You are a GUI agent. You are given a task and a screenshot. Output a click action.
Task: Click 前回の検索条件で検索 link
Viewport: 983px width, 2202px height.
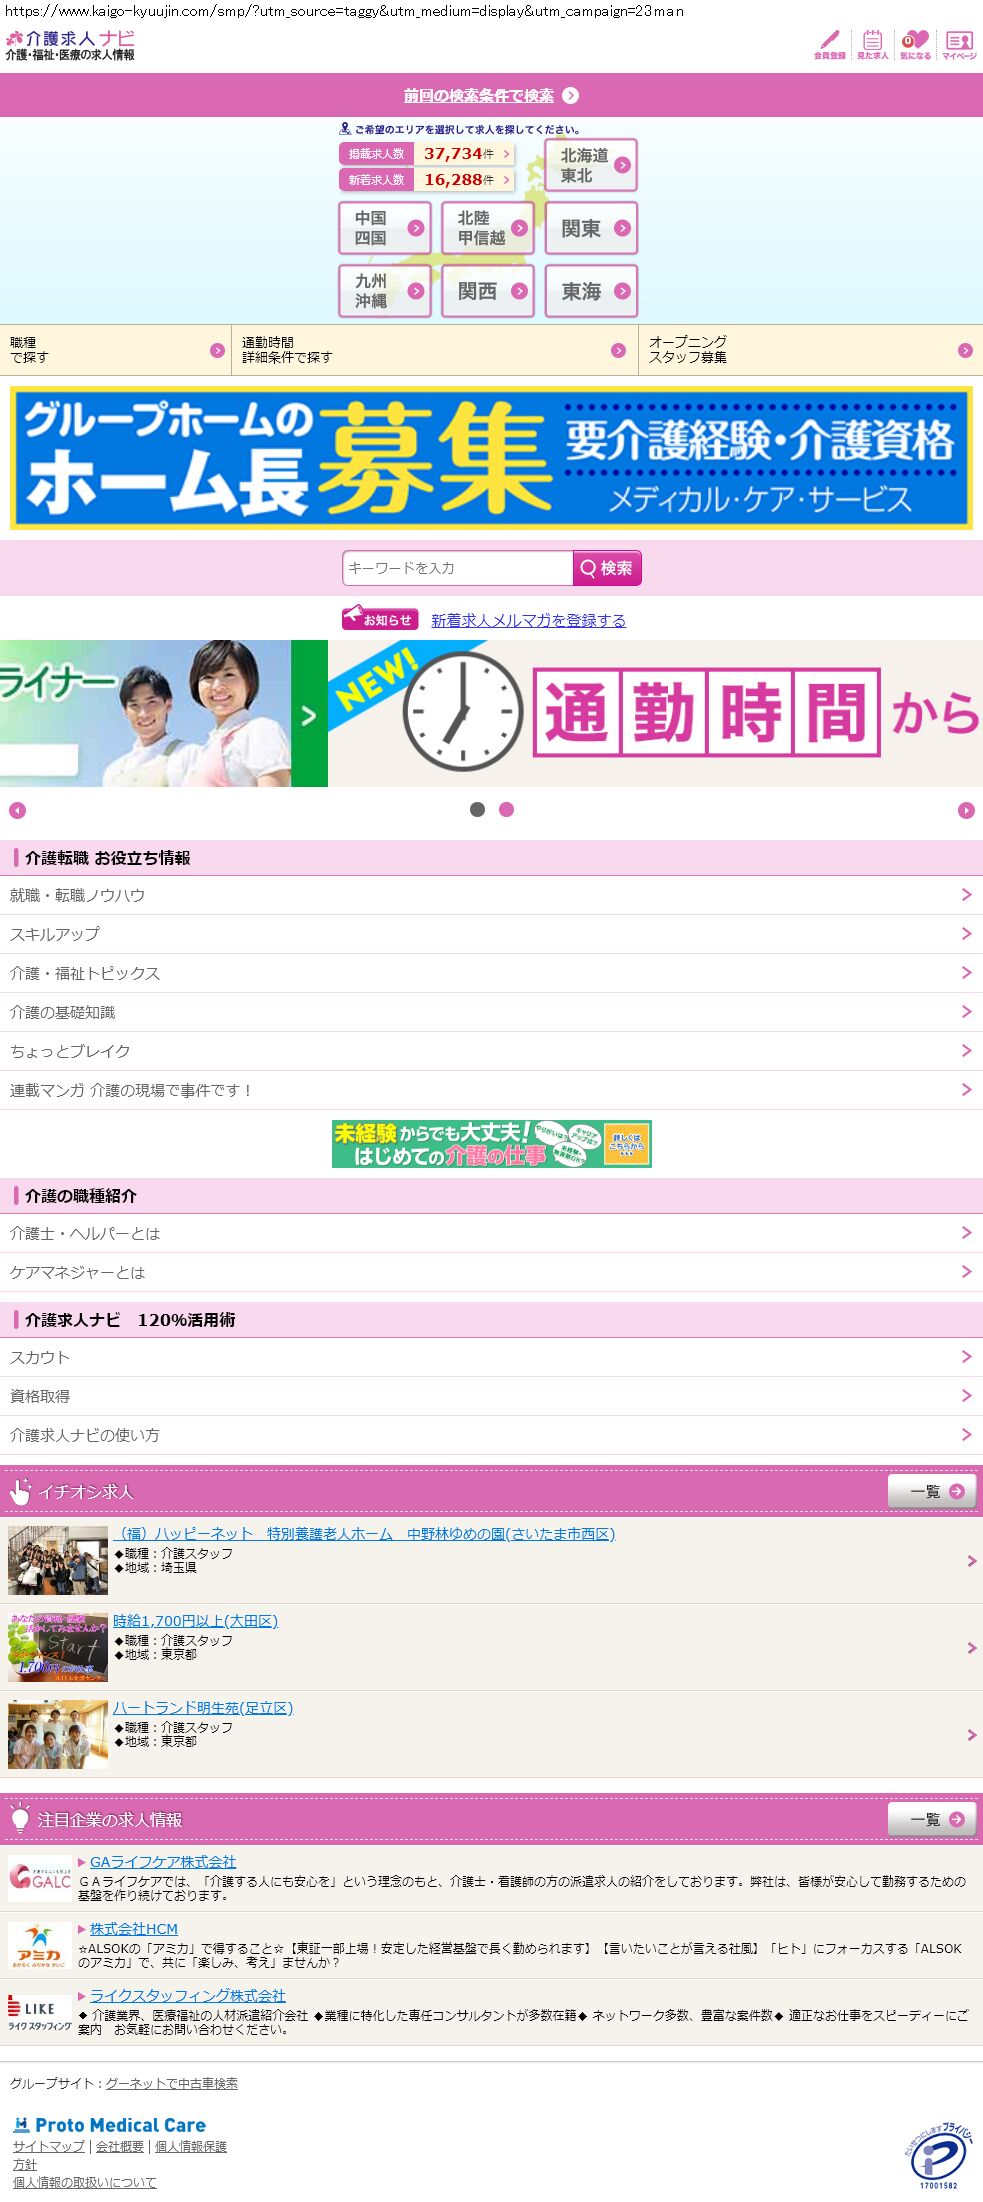click(x=478, y=96)
